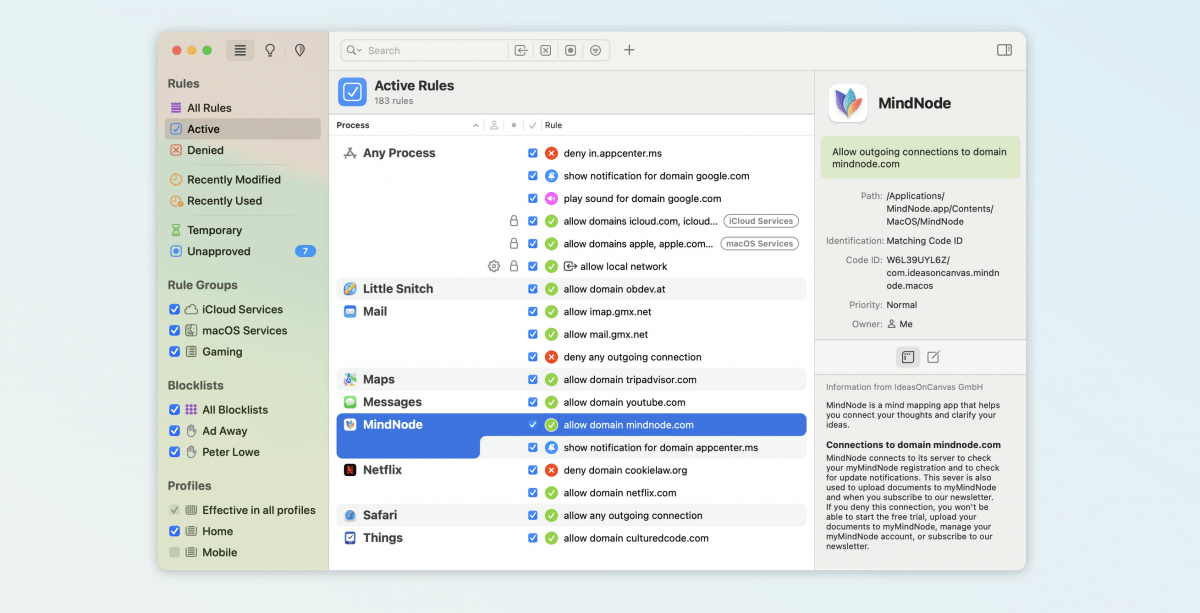Viewport: 1200px width, 613px height.
Task: Click the red deny icon for in.appcenter.ms
Action: tap(551, 154)
